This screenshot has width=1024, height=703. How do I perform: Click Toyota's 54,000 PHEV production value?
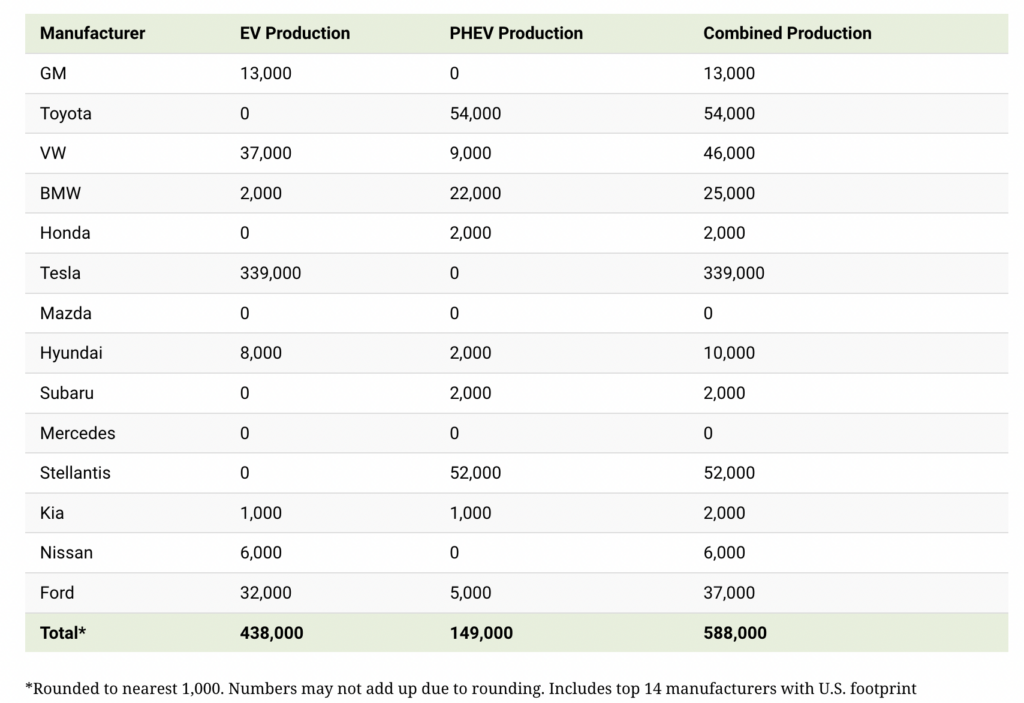tap(475, 113)
